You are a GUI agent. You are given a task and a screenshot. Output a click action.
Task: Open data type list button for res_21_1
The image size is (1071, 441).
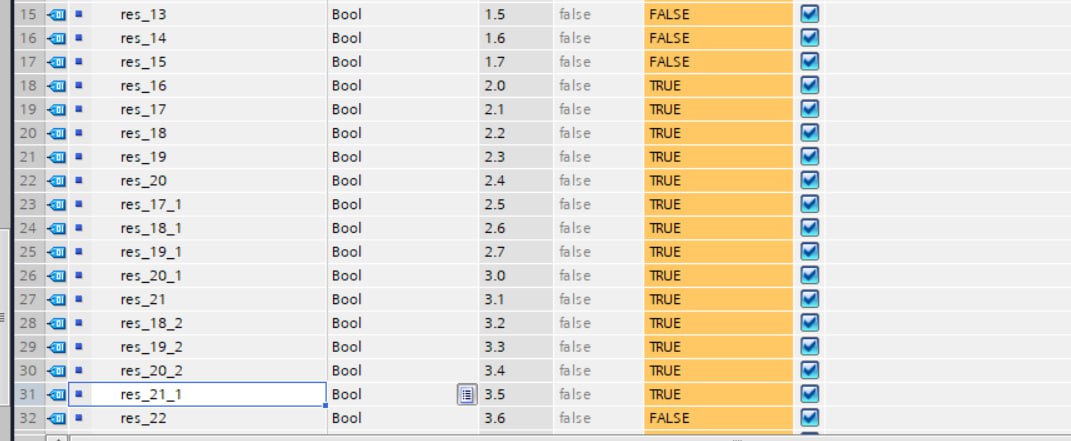point(467,394)
